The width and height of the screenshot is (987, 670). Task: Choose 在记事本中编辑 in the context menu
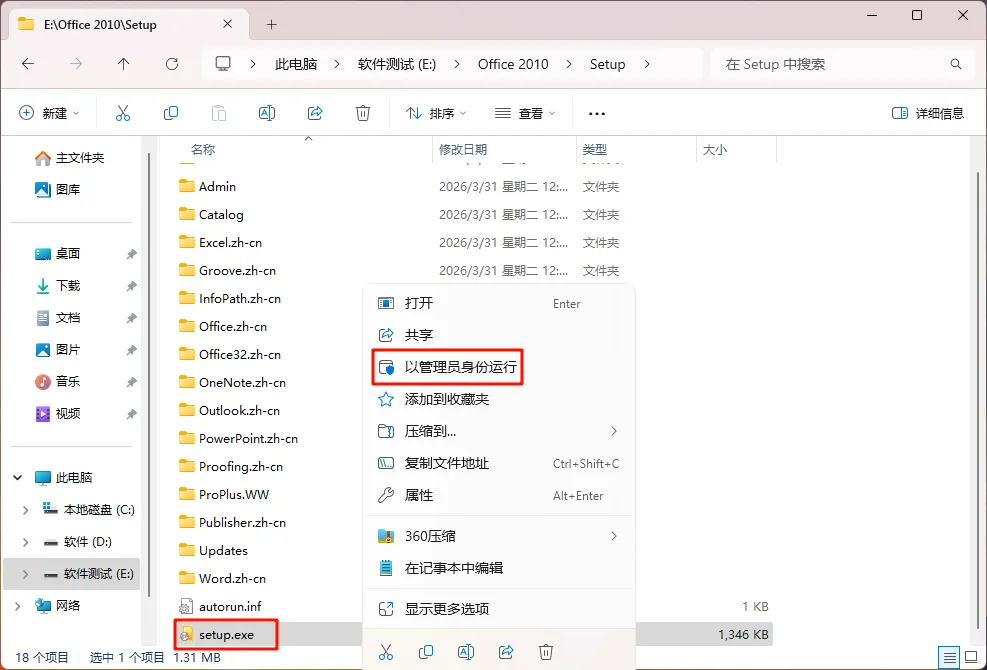coord(499,568)
